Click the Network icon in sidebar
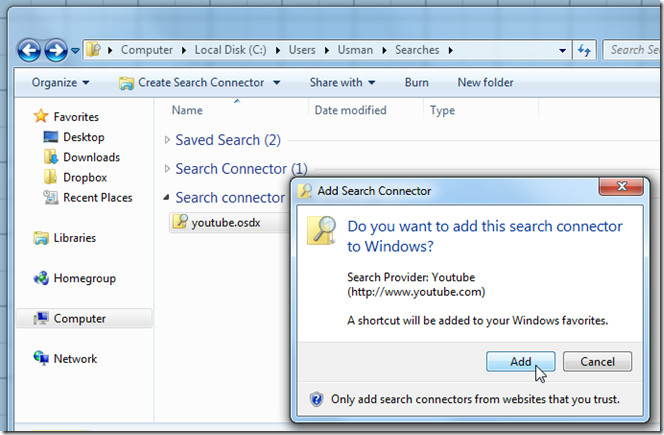Viewport: 664px width, 435px height. click(41, 358)
